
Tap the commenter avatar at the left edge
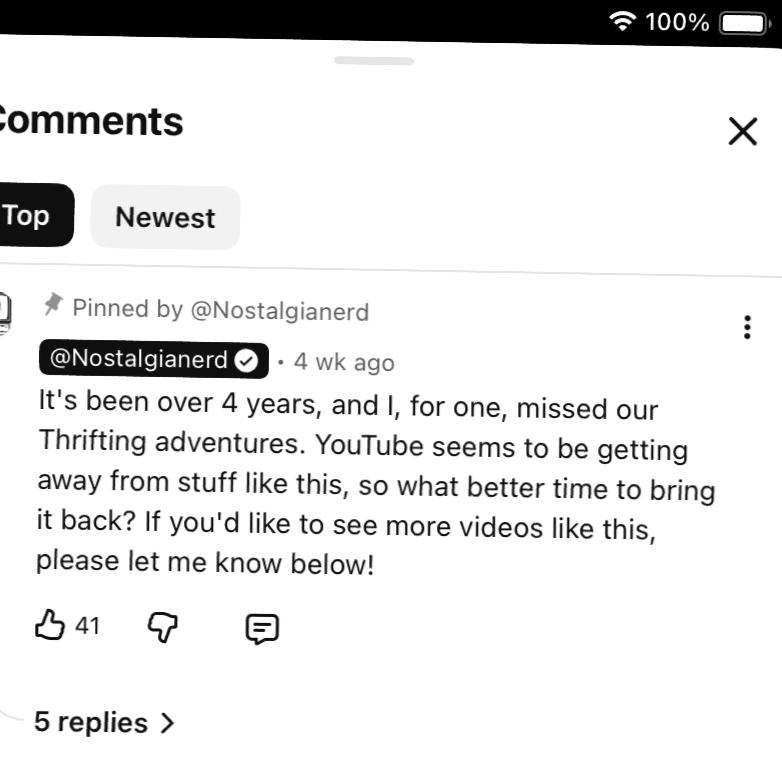[5, 312]
